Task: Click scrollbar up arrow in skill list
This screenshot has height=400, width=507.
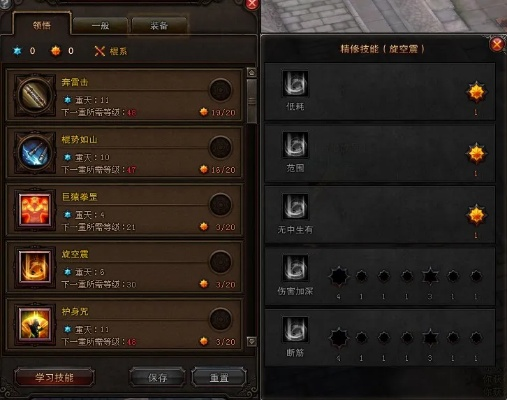Action: point(252,72)
